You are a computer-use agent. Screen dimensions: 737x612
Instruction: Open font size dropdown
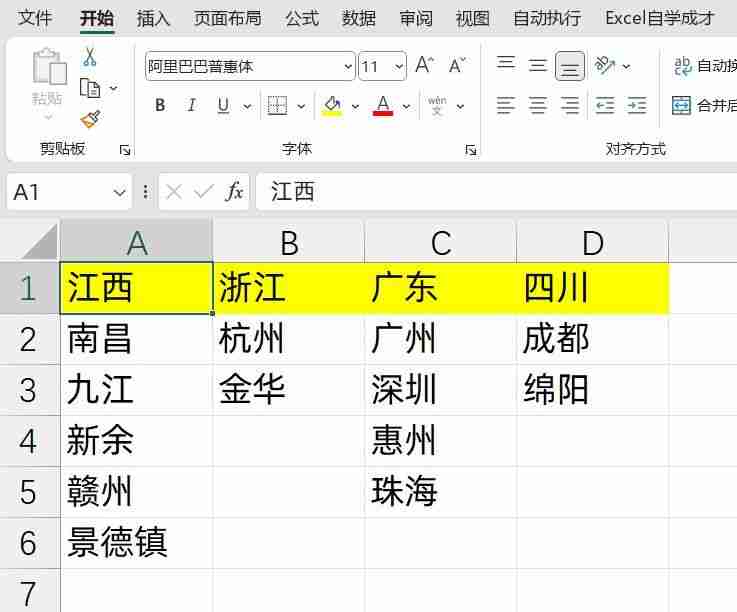click(399, 67)
